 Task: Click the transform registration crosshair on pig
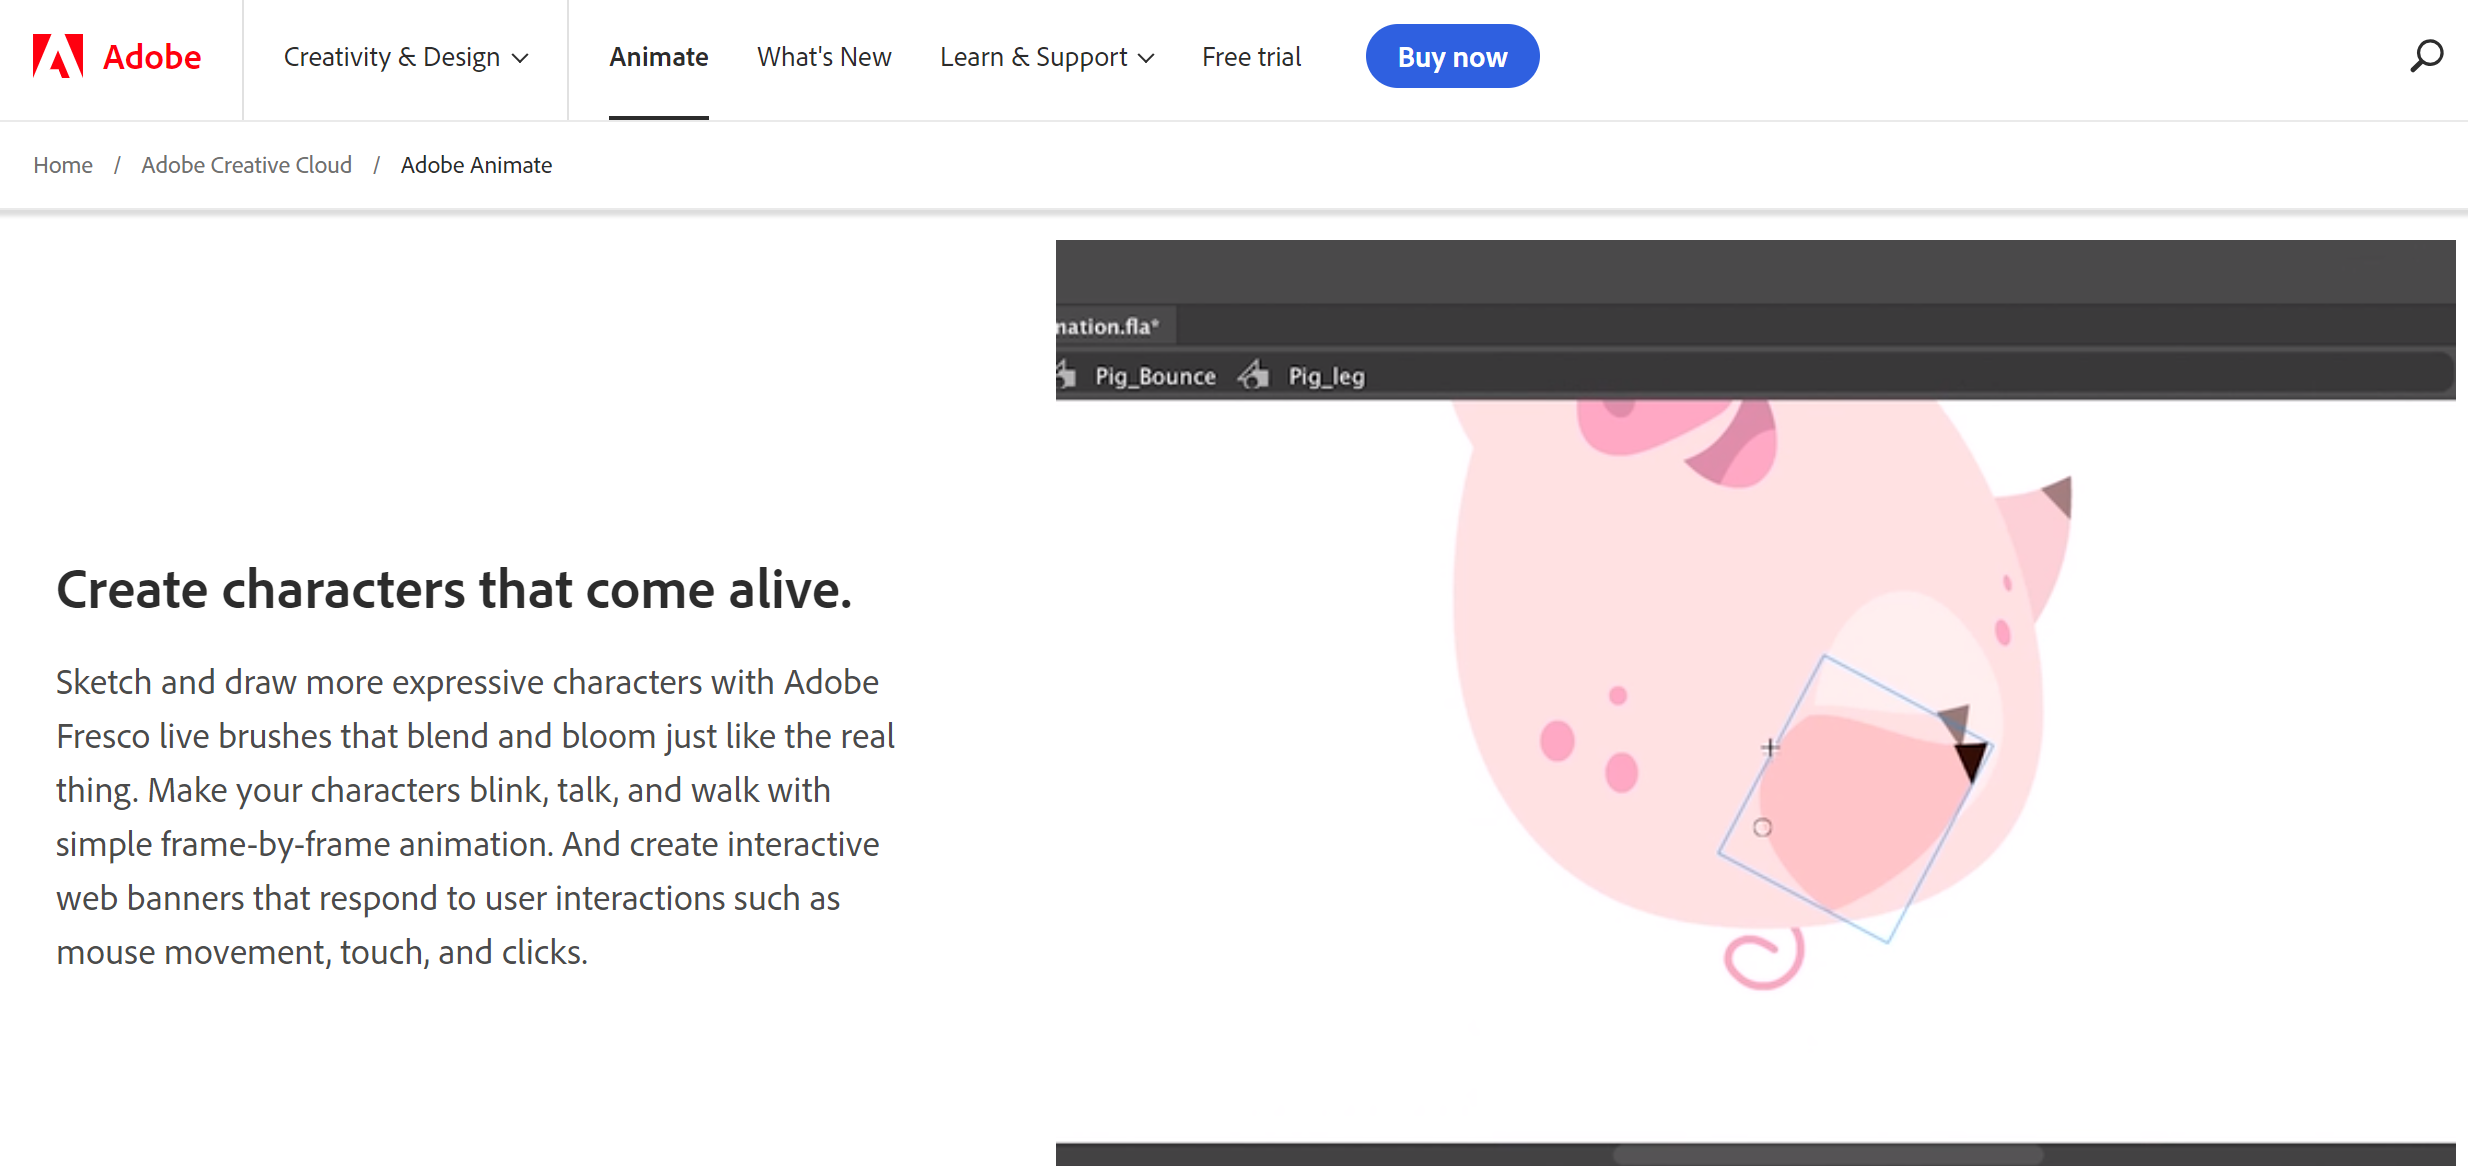[1770, 747]
